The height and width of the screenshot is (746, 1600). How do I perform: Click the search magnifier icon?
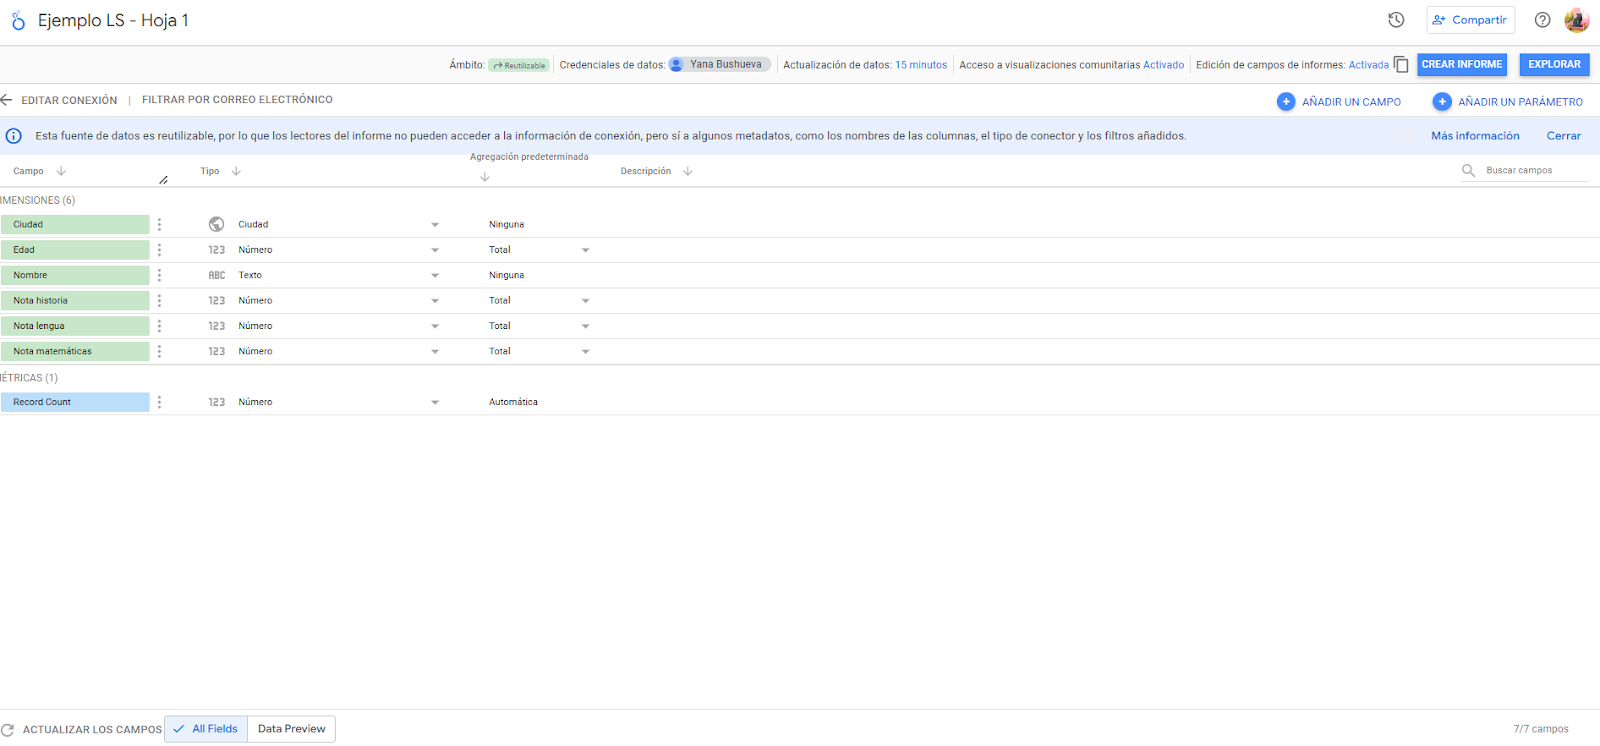click(x=1468, y=171)
